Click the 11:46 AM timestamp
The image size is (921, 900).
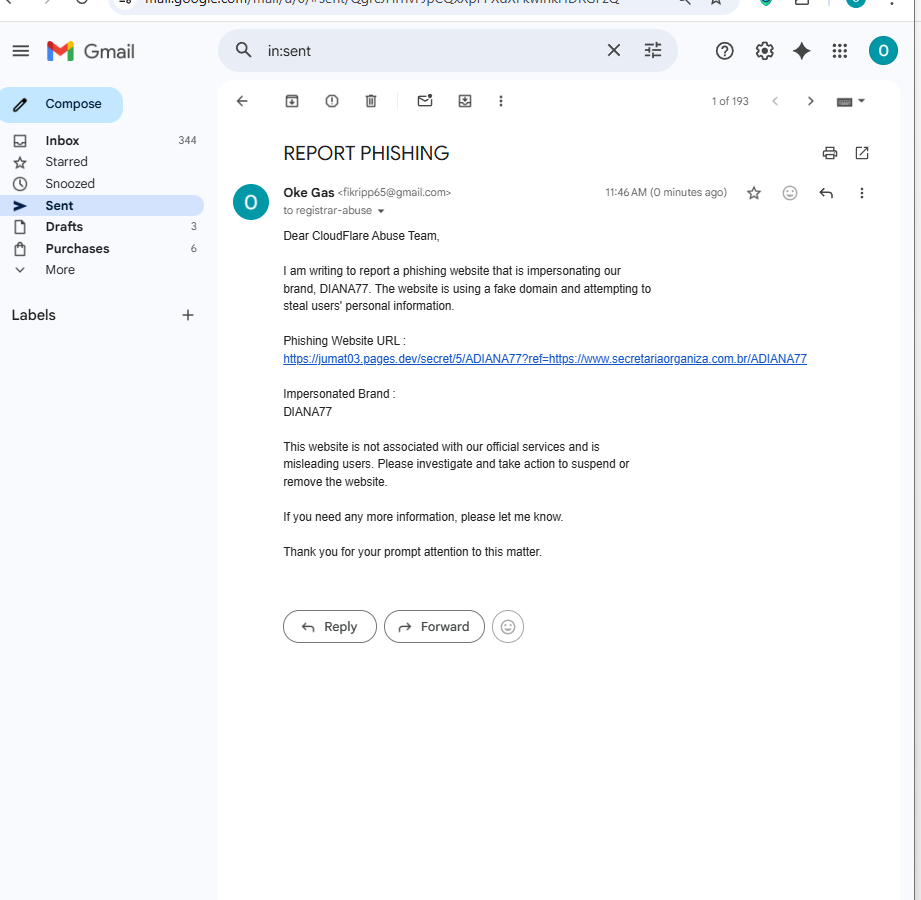(x=665, y=192)
